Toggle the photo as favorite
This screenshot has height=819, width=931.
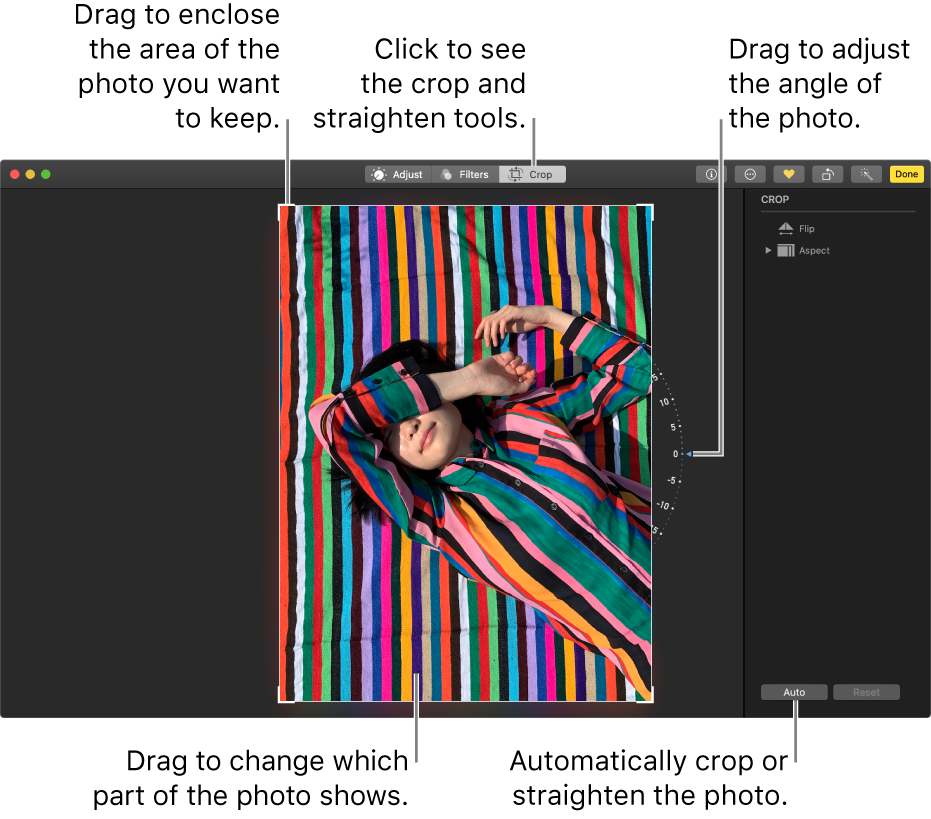click(x=789, y=174)
